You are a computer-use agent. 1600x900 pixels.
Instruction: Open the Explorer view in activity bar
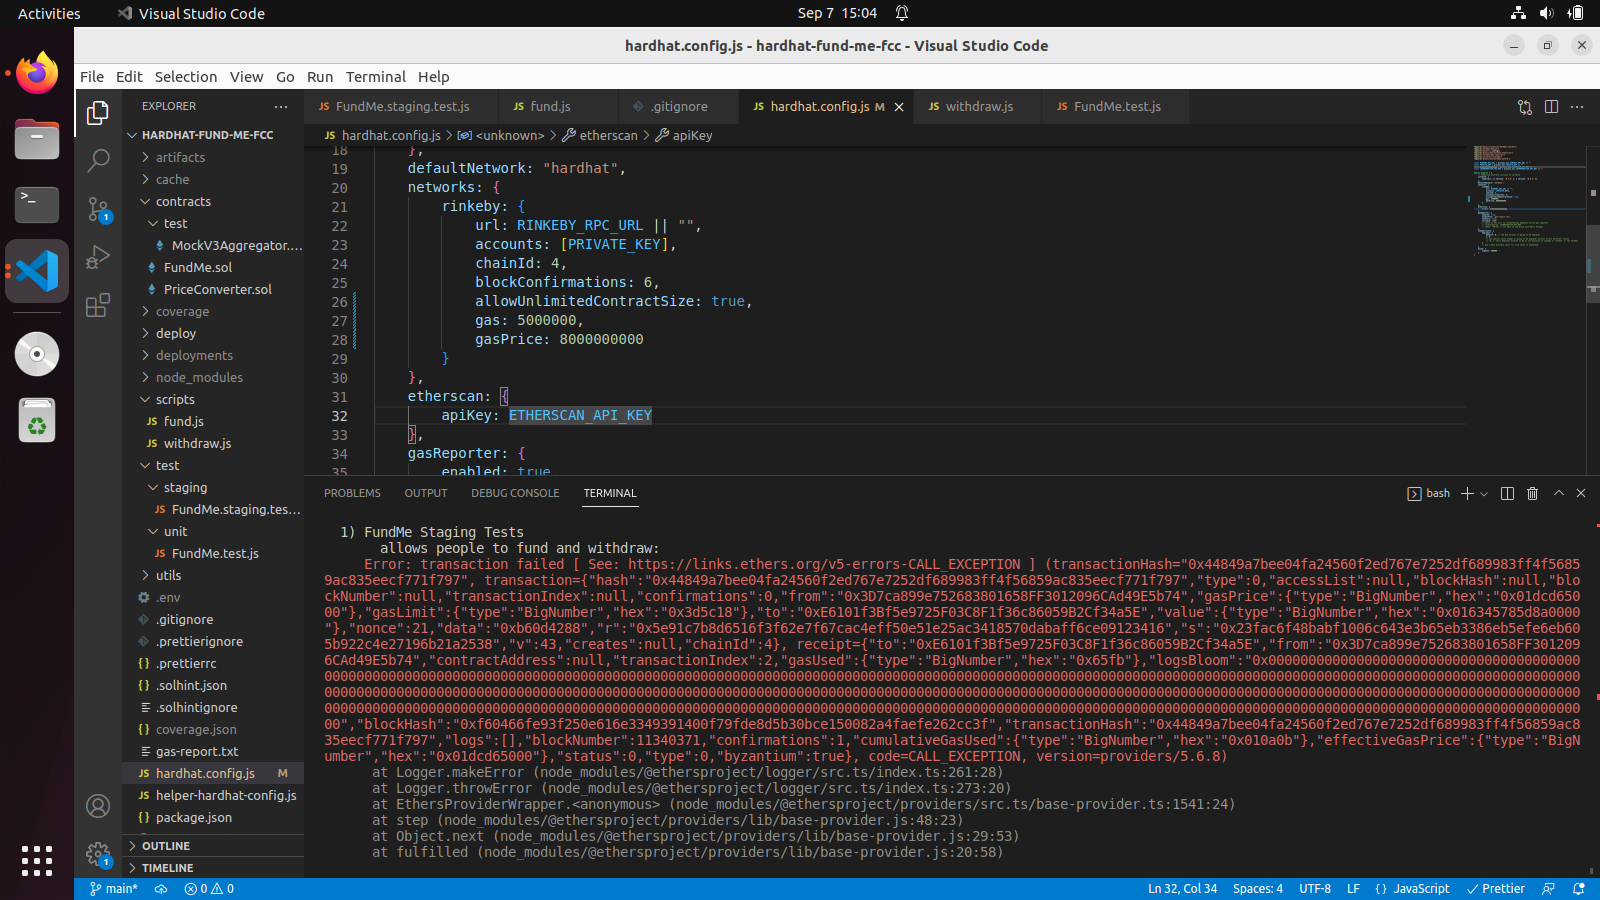click(98, 113)
